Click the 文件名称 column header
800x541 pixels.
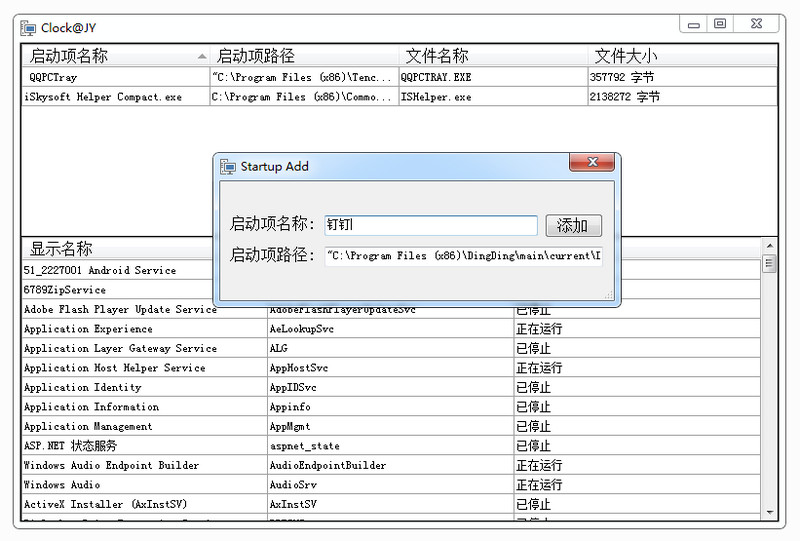[493, 56]
